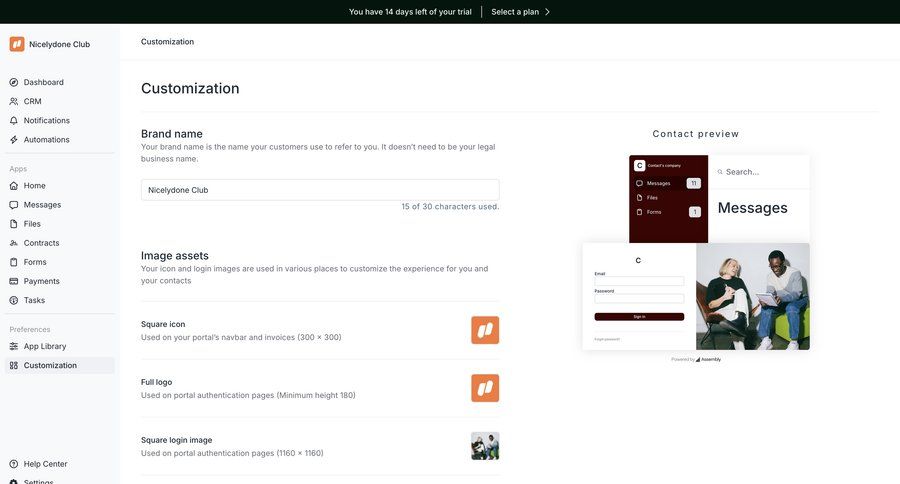Go to CRM in the sidebar
The height and width of the screenshot is (484, 900).
(60, 101)
